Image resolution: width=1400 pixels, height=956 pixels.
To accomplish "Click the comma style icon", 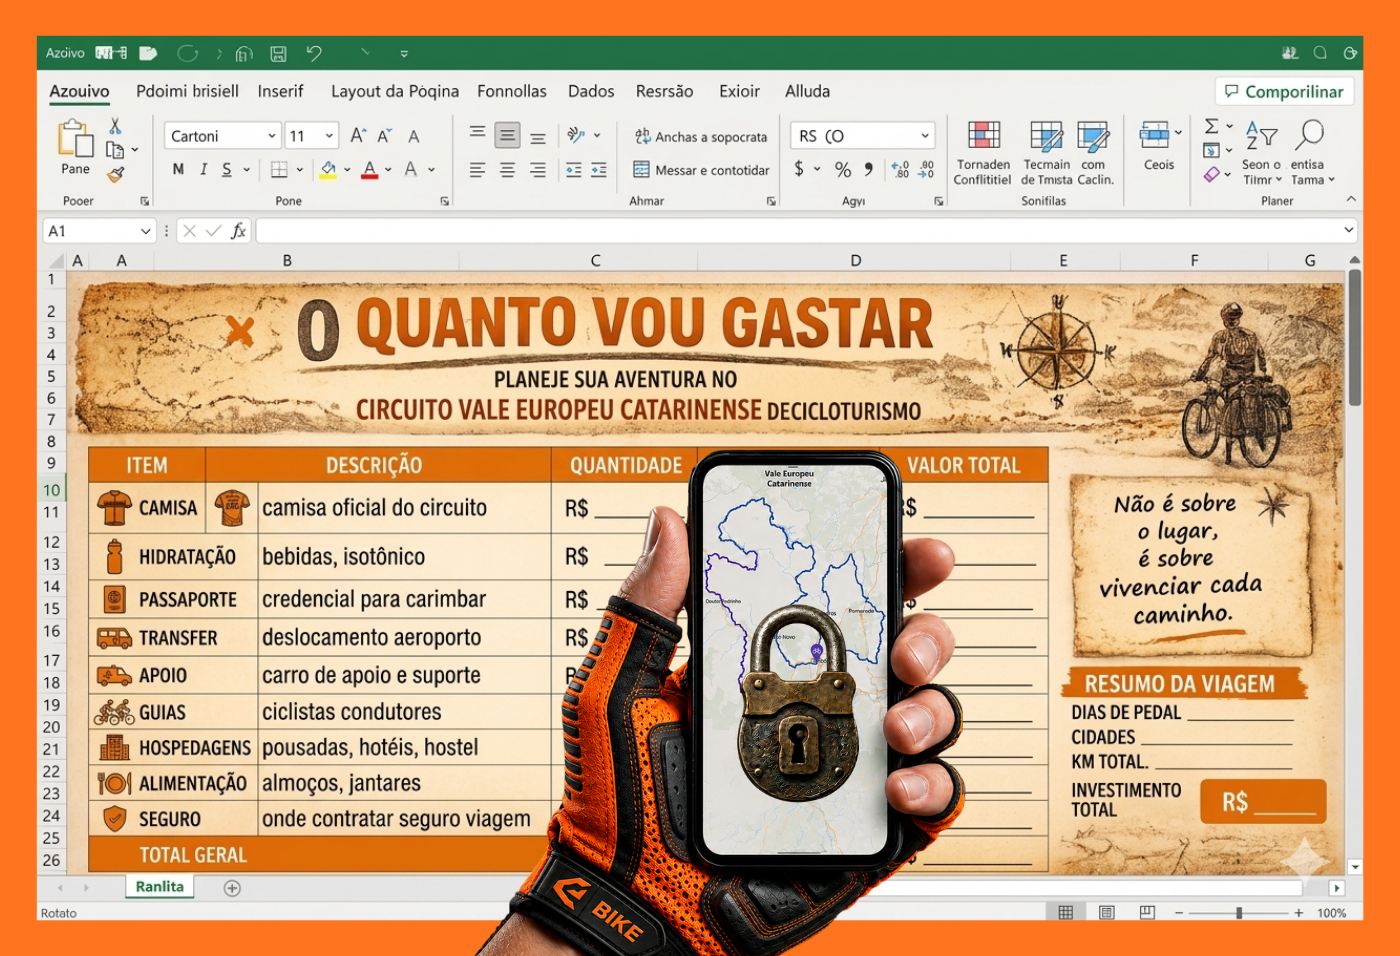I will pyautogui.click(x=869, y=169).
